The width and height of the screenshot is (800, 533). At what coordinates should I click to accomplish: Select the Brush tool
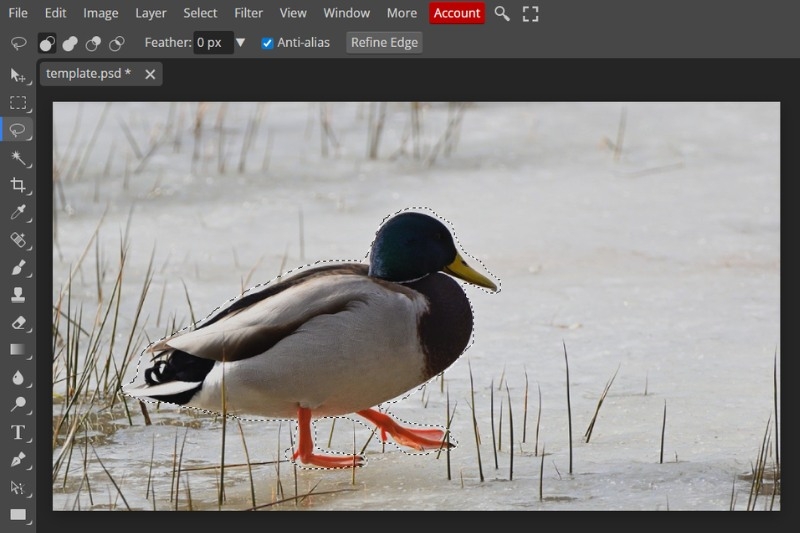(18, 267)
